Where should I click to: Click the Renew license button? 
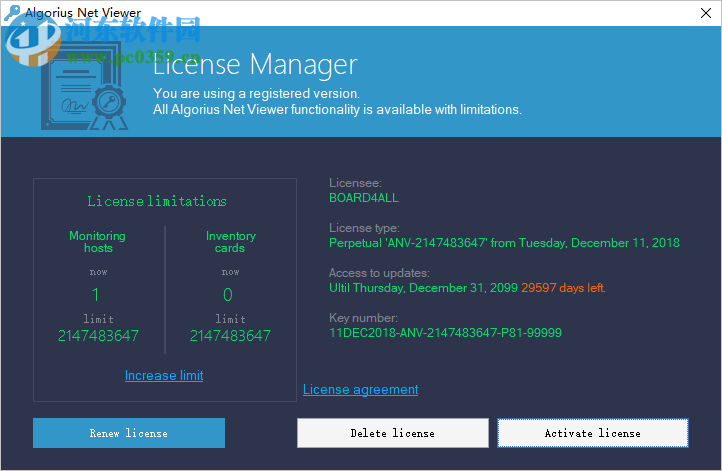[129, 433]
